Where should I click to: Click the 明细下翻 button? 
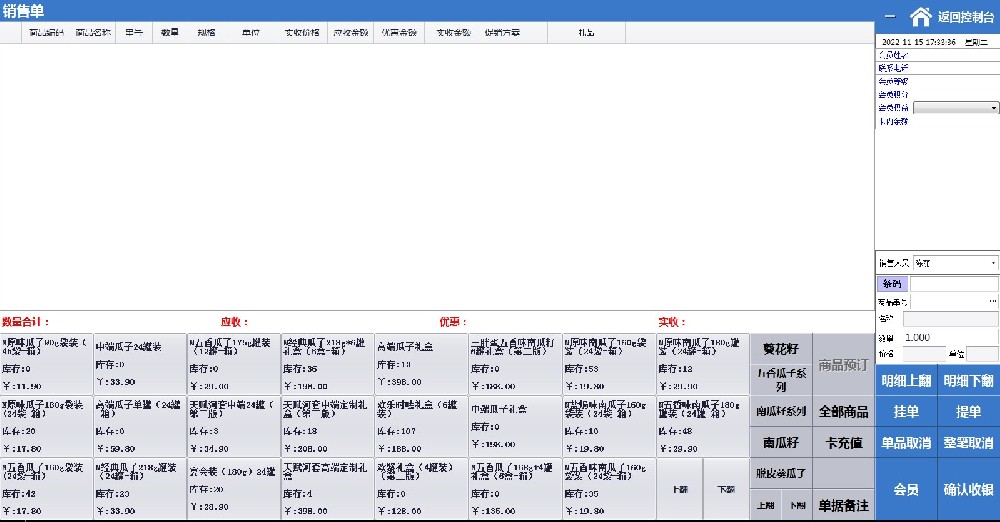tap(969, 381)
